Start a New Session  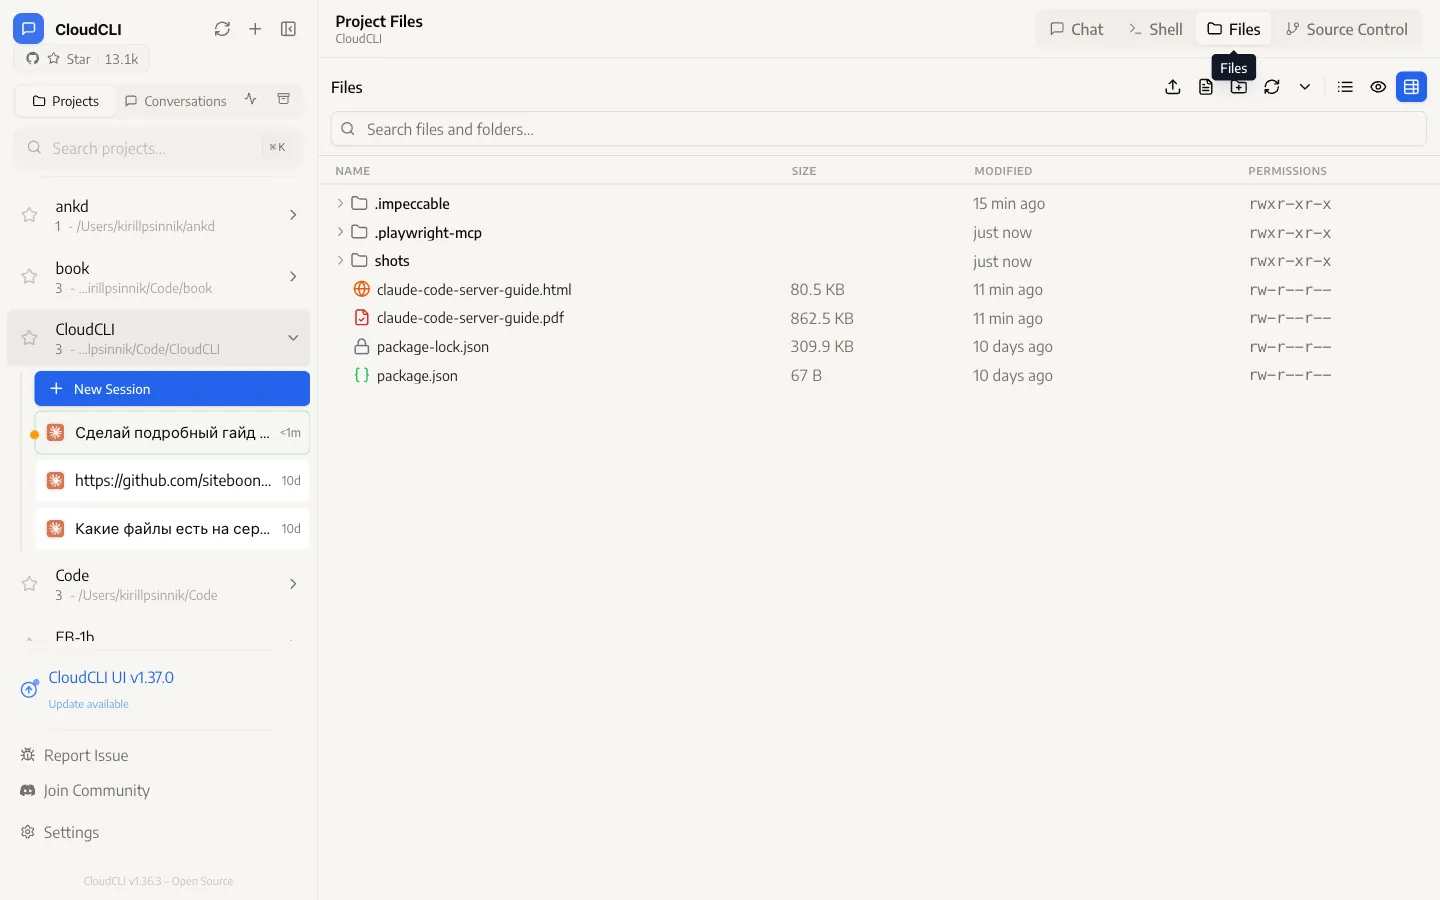[x=172, y=389]
